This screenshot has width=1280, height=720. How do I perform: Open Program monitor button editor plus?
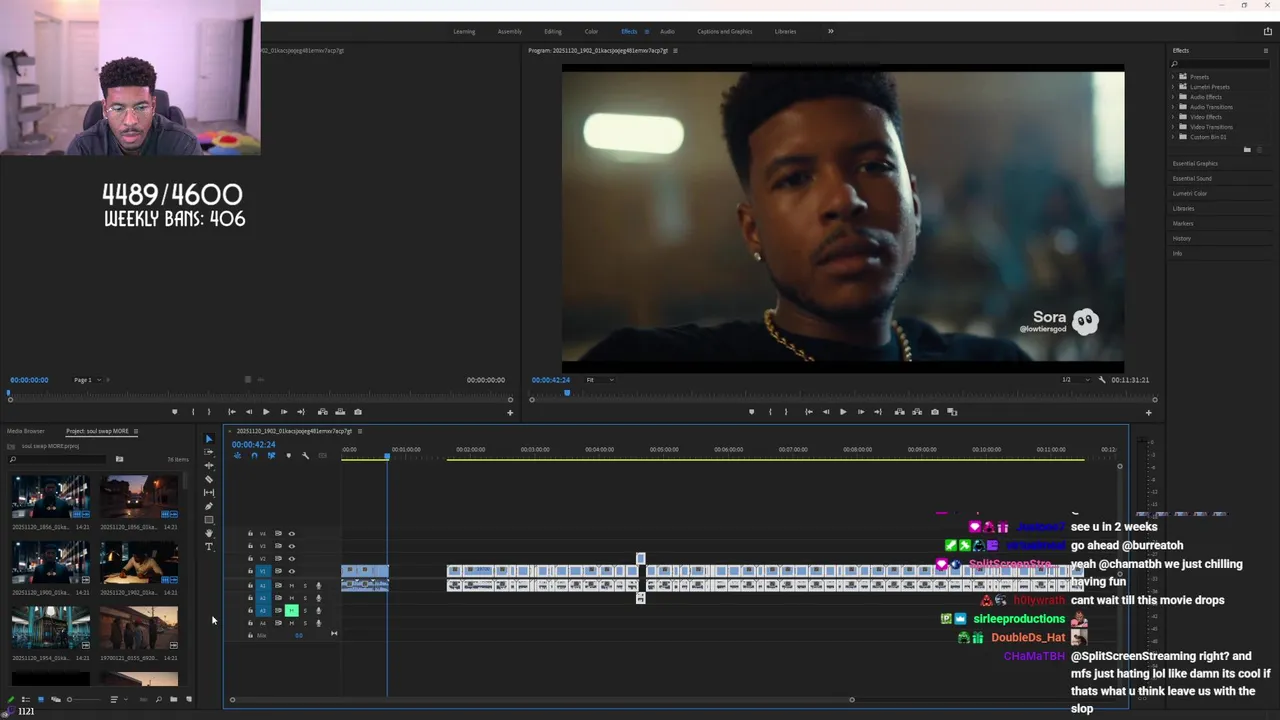1148,412
